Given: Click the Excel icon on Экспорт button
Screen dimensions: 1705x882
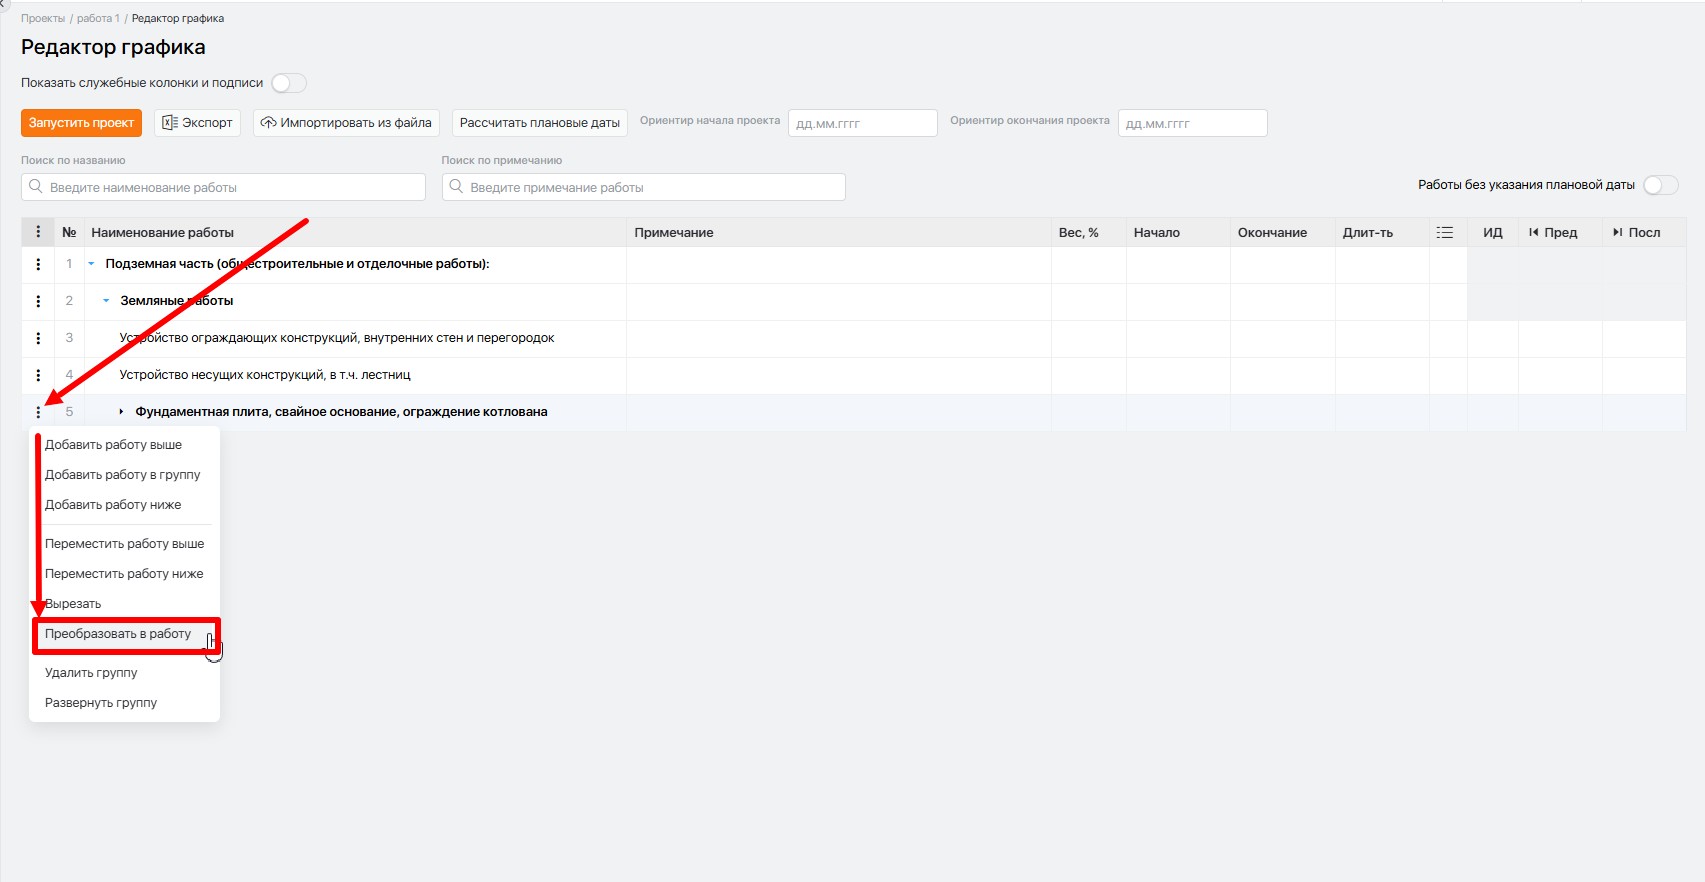Looking at the screenshot, I should coord(170,123).
